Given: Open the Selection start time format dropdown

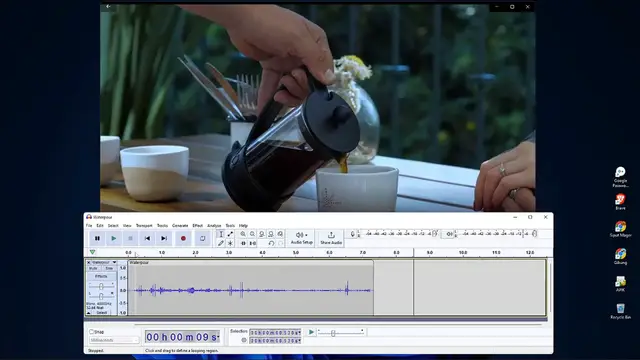Looking at the screenshot, I should click(x=299, y=333).
